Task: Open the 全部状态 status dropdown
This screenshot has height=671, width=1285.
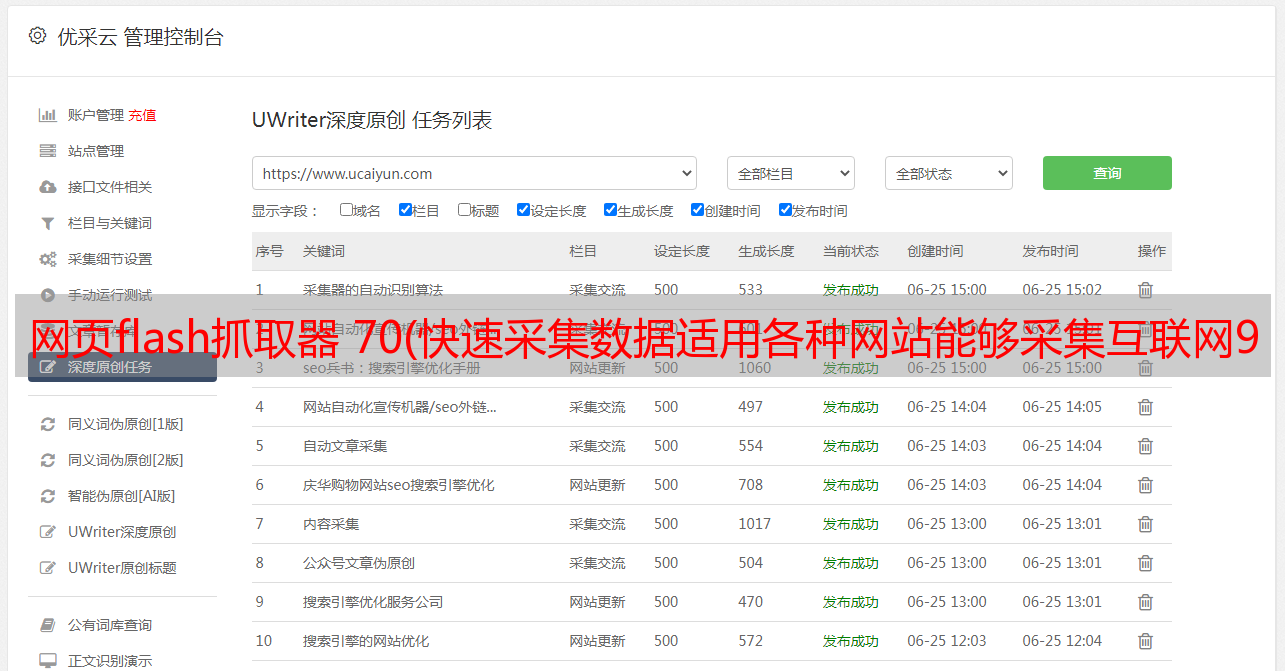Action: [x=948, y=173]
